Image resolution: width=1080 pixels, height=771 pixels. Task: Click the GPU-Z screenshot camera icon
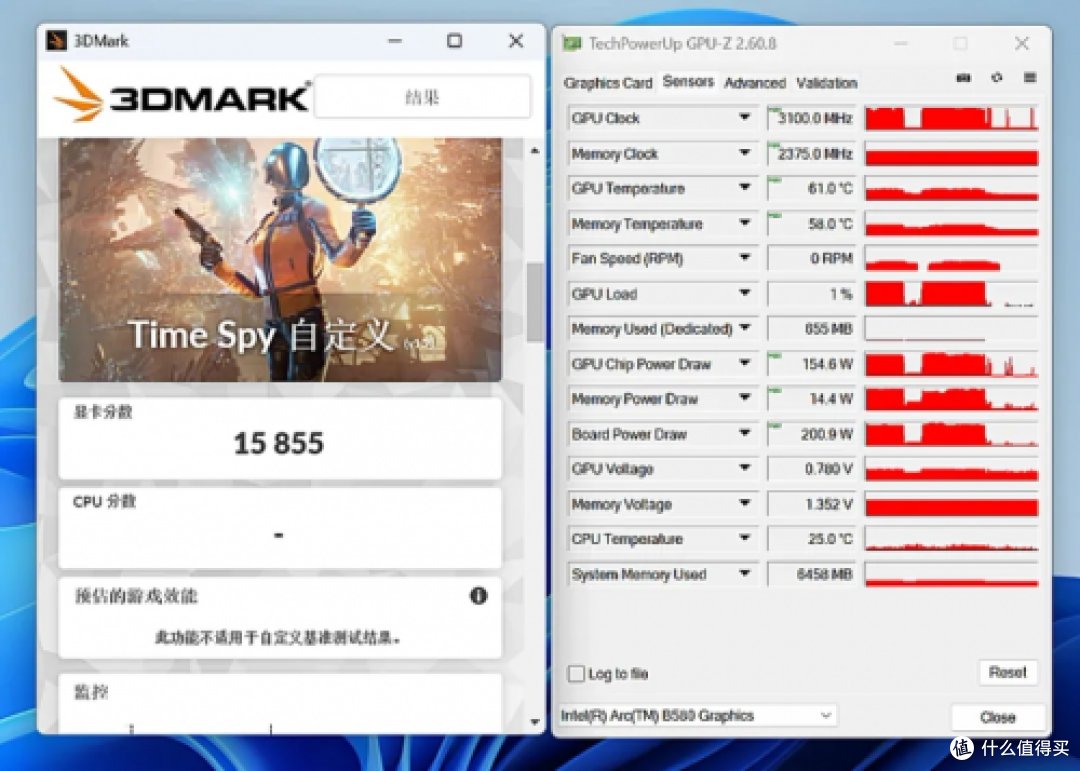click(x=964, y=78)
